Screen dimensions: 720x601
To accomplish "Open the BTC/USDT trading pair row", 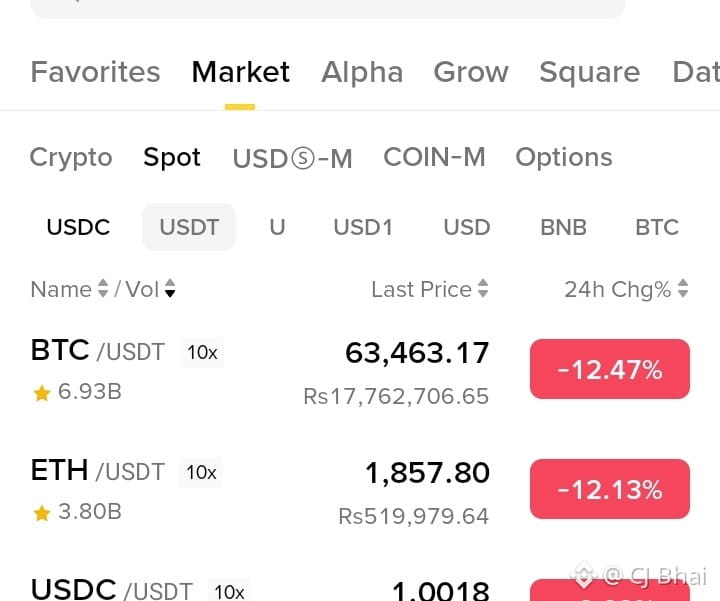I will click(x=360, y=371).
